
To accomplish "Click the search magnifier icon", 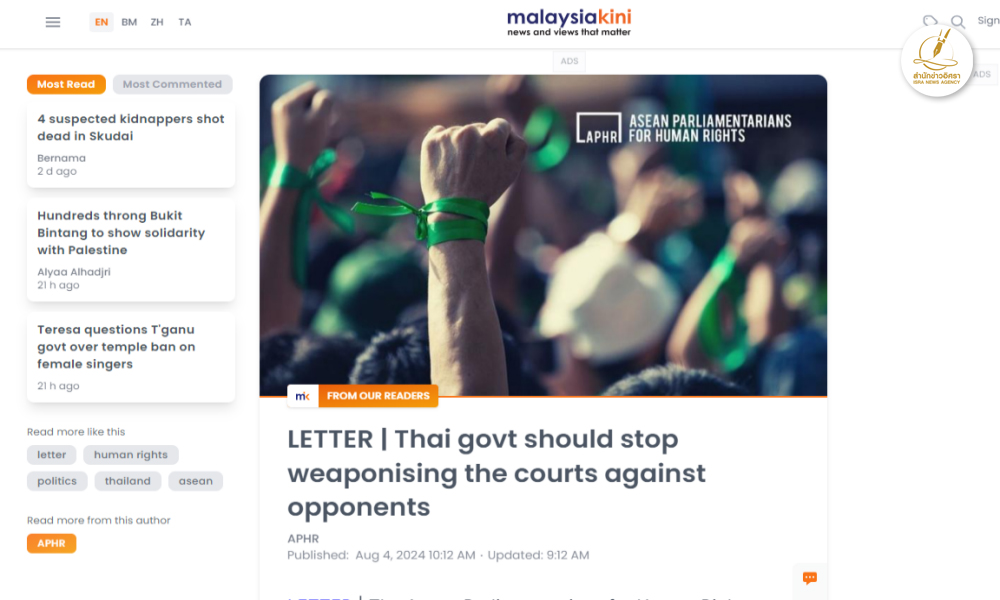I will pyautogui.click(x=957, y=22).
